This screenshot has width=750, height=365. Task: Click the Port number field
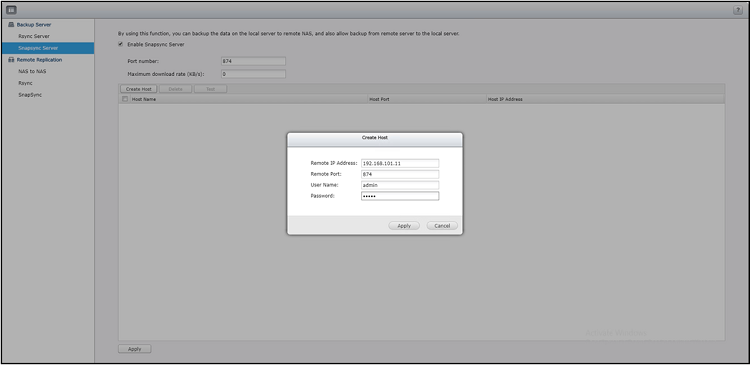point(253,61)
